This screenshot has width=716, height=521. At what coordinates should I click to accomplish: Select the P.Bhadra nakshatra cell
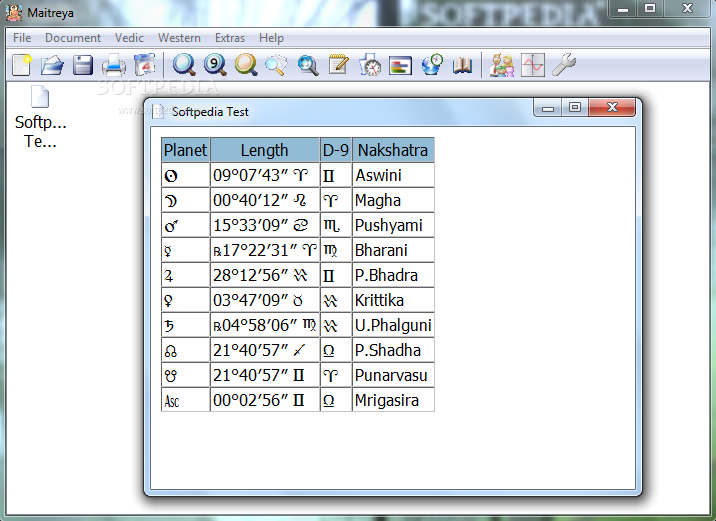pyautogui.click(x=393, y=275)
